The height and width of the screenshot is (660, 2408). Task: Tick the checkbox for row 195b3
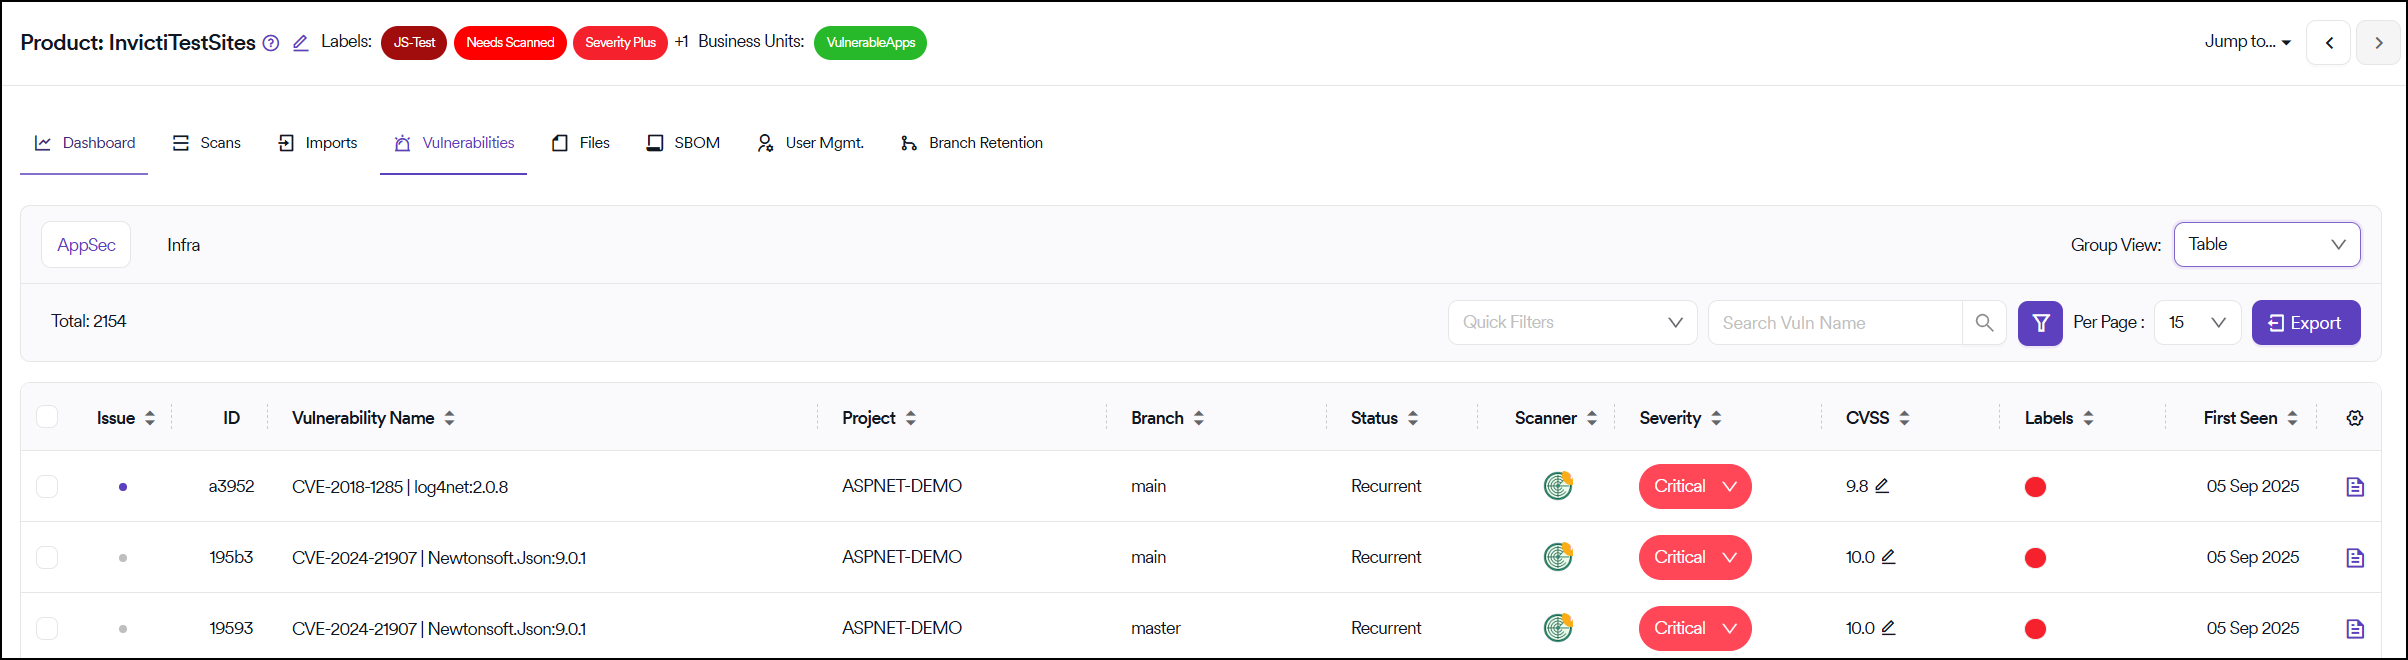click(x=47, y=558)
